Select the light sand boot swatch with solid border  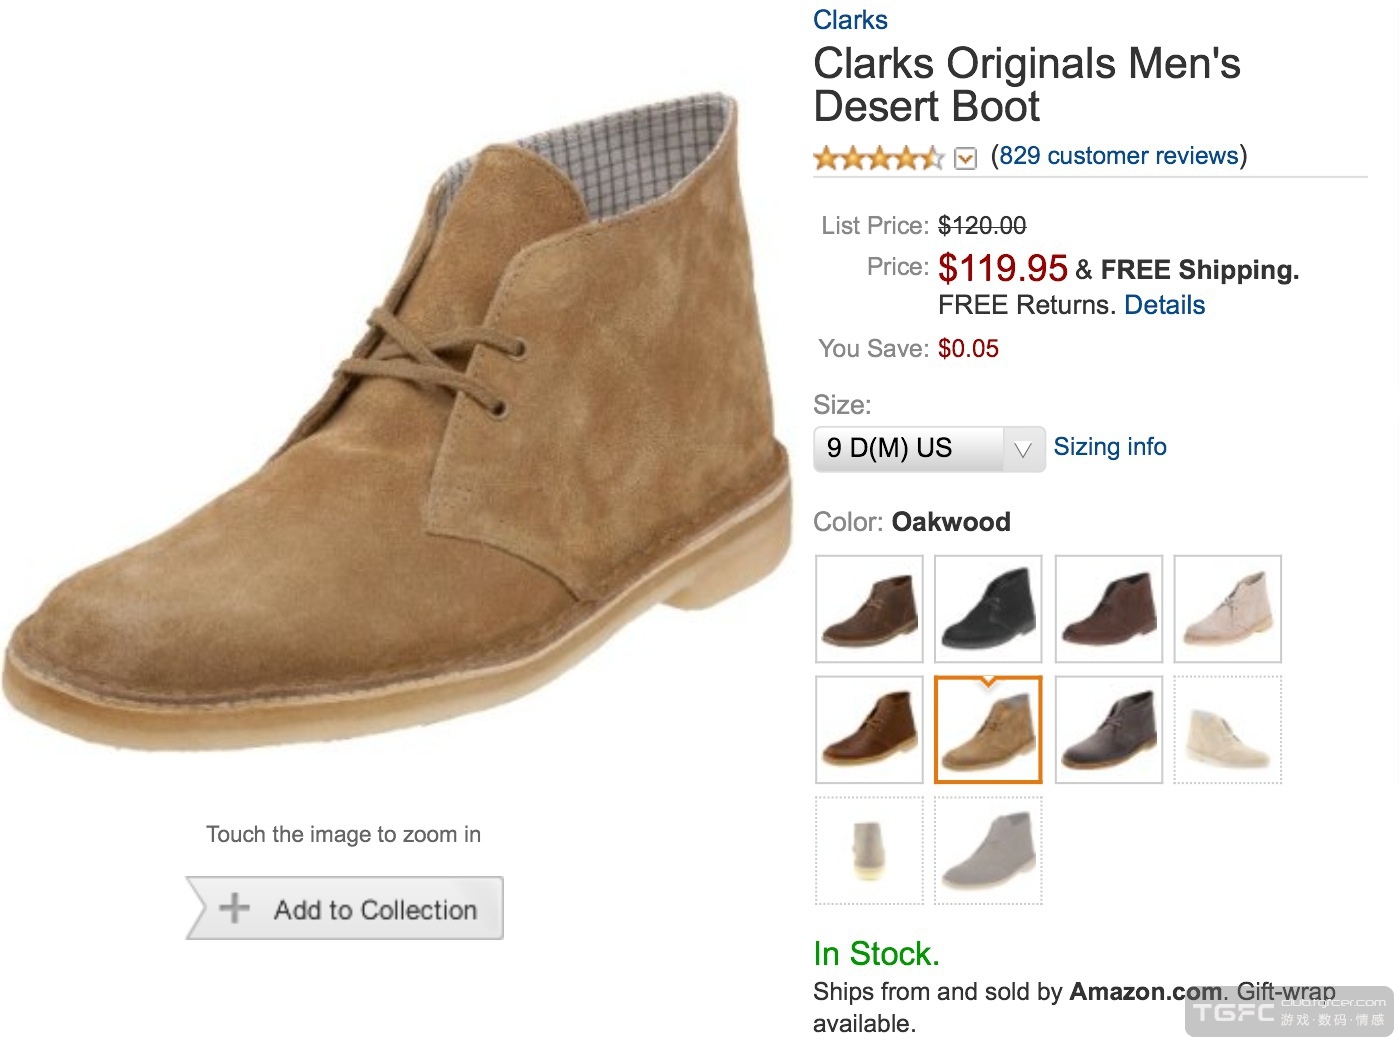[x=1227, y=609]
